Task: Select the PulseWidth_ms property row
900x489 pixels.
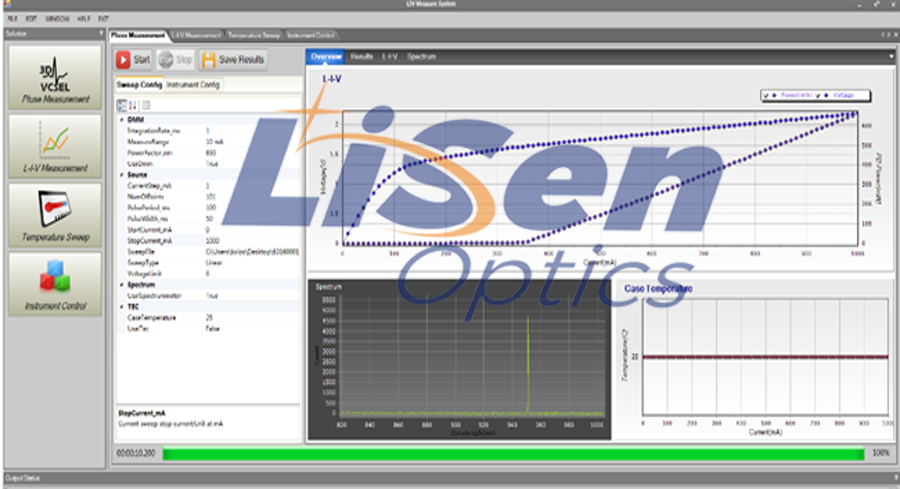Action: (208, 219)
